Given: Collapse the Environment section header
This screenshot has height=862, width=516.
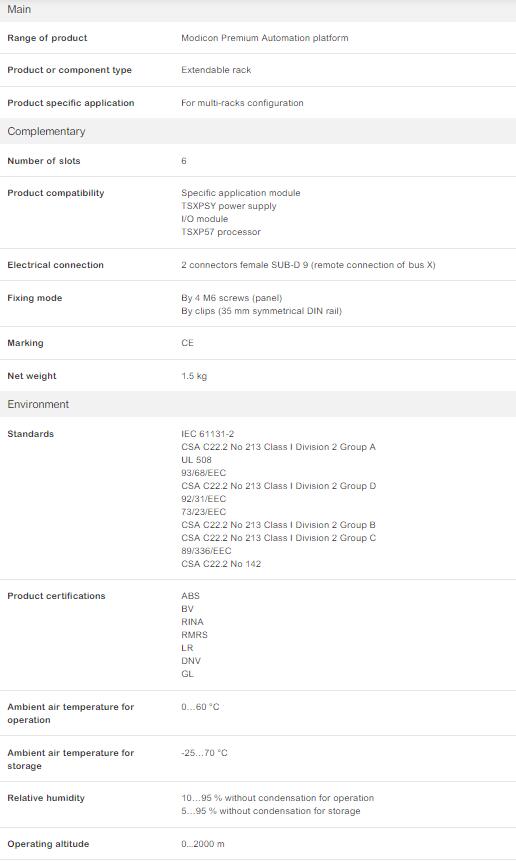Looking at the screenshot, I should [x=258, y=404].
